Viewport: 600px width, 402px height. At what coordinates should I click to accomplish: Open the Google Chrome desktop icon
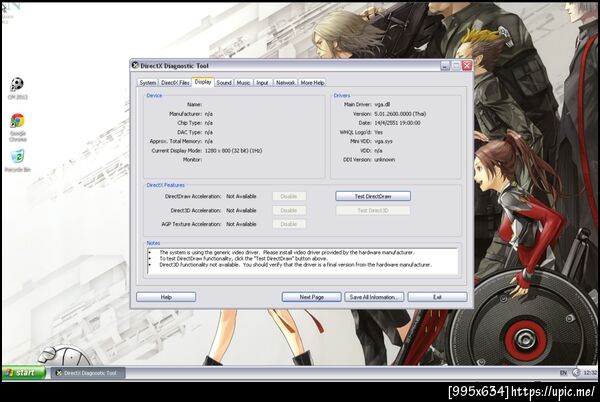click(x=18, y=127)
